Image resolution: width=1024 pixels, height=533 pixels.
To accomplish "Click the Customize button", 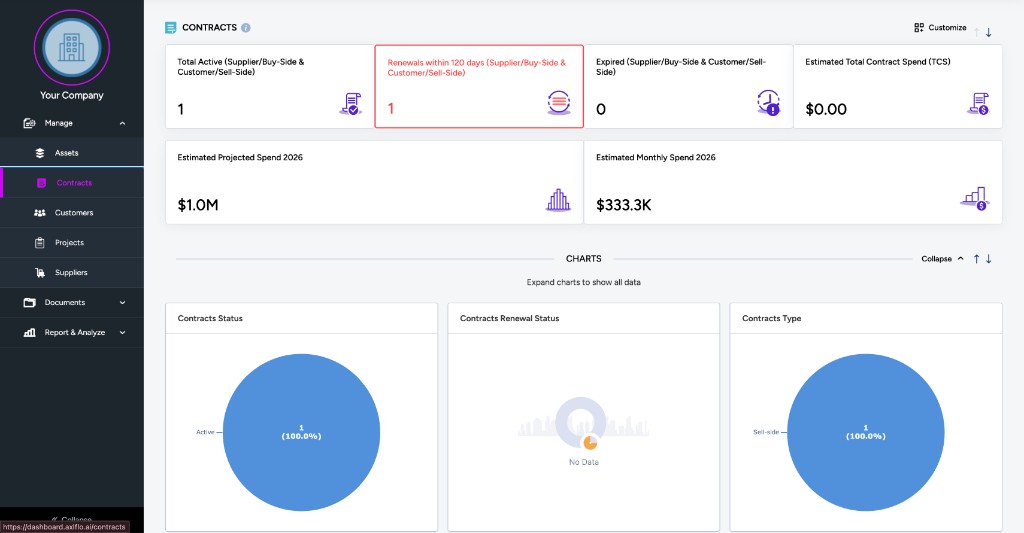I will [x=940, y=27].
